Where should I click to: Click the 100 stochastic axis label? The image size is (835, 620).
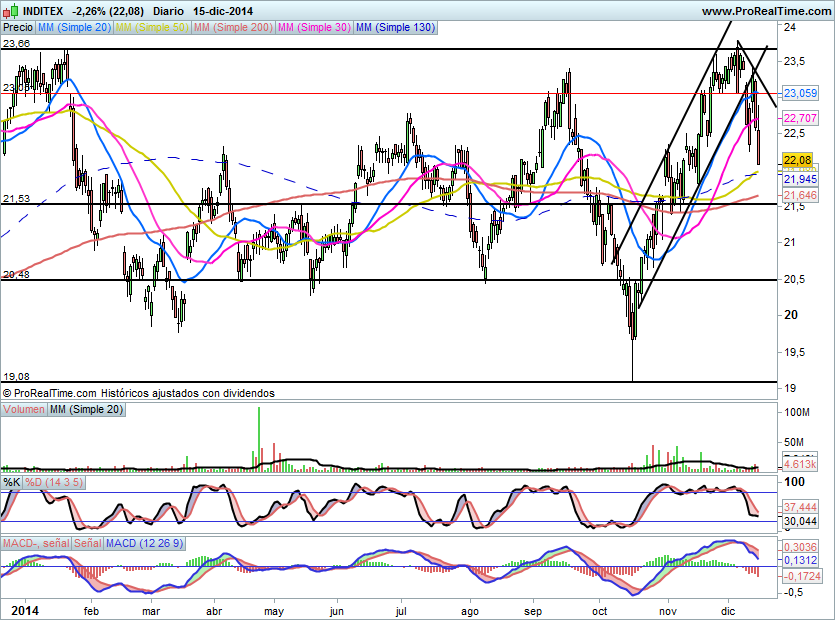(x=795, y=482)
